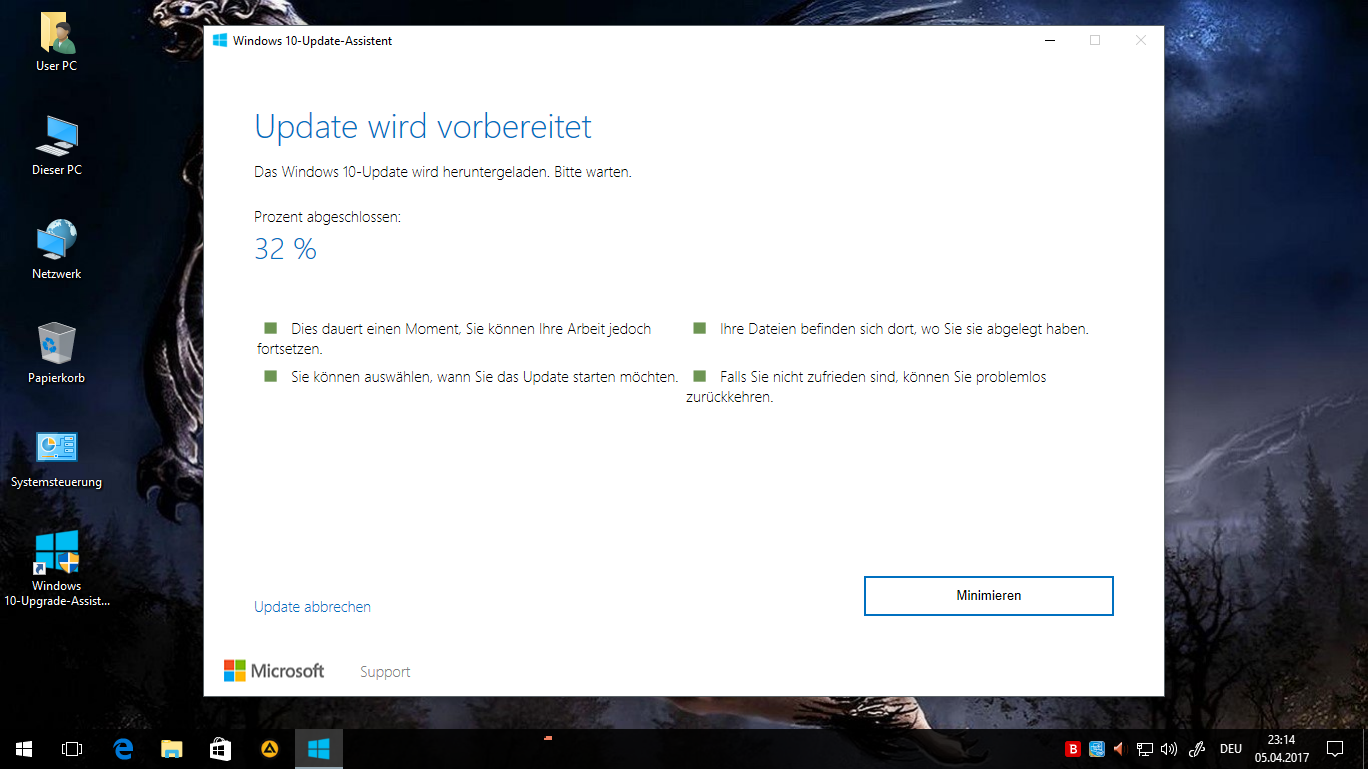Viewport: 1368px width, 769px height.
Task: Open File Explorer from the taskbar
Action: [x=172, y=748]
